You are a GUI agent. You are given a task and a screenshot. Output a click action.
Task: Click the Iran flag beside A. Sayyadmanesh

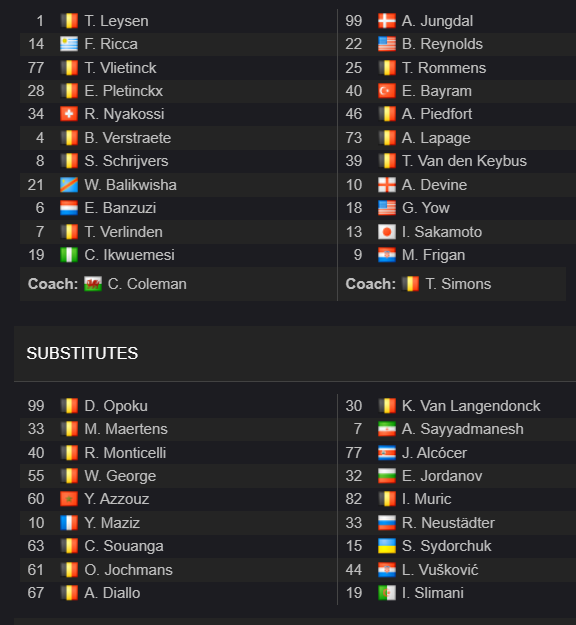[x=387, y=429]
